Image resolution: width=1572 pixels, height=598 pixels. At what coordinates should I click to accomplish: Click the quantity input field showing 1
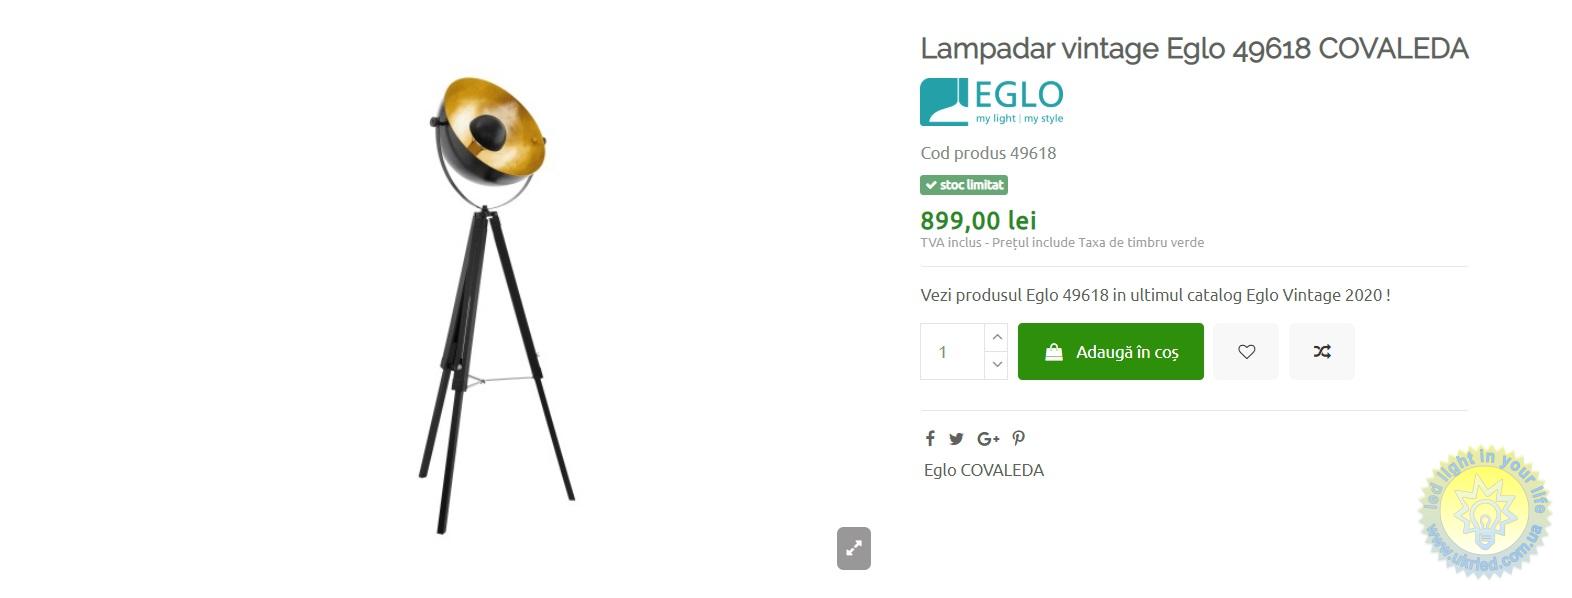pyautogui.click(x=952, y=352)
